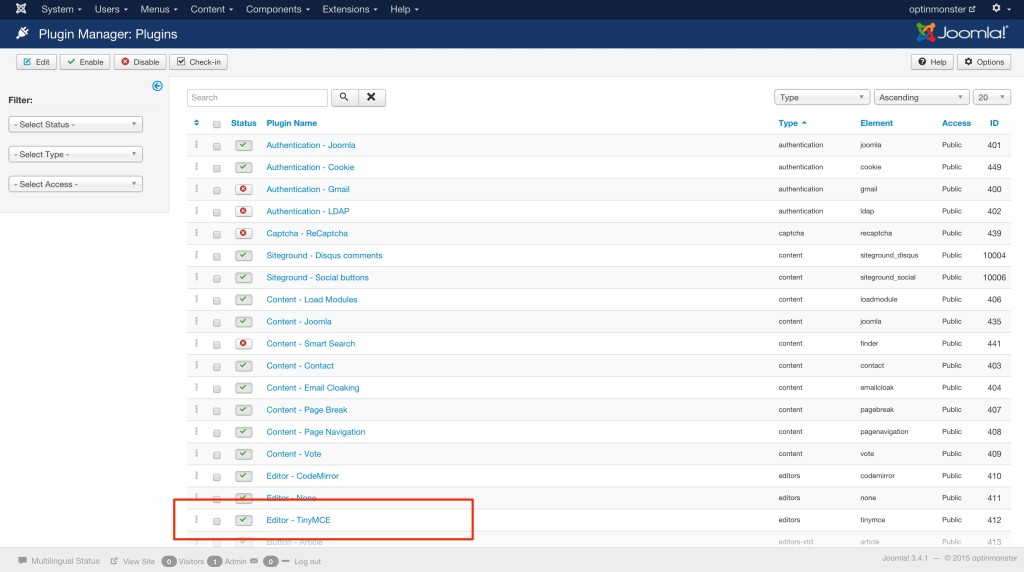Click Log out in the footer bar

tap(307, 562)
